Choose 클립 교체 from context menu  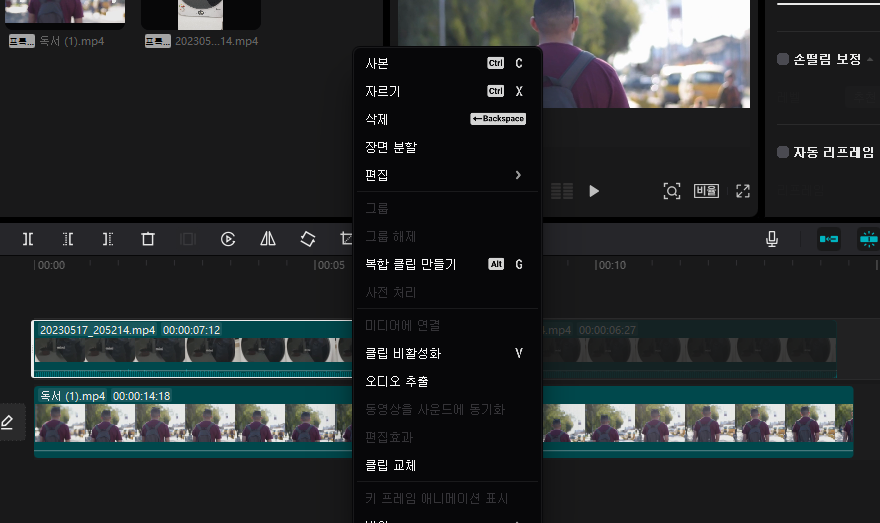(447, 465)
